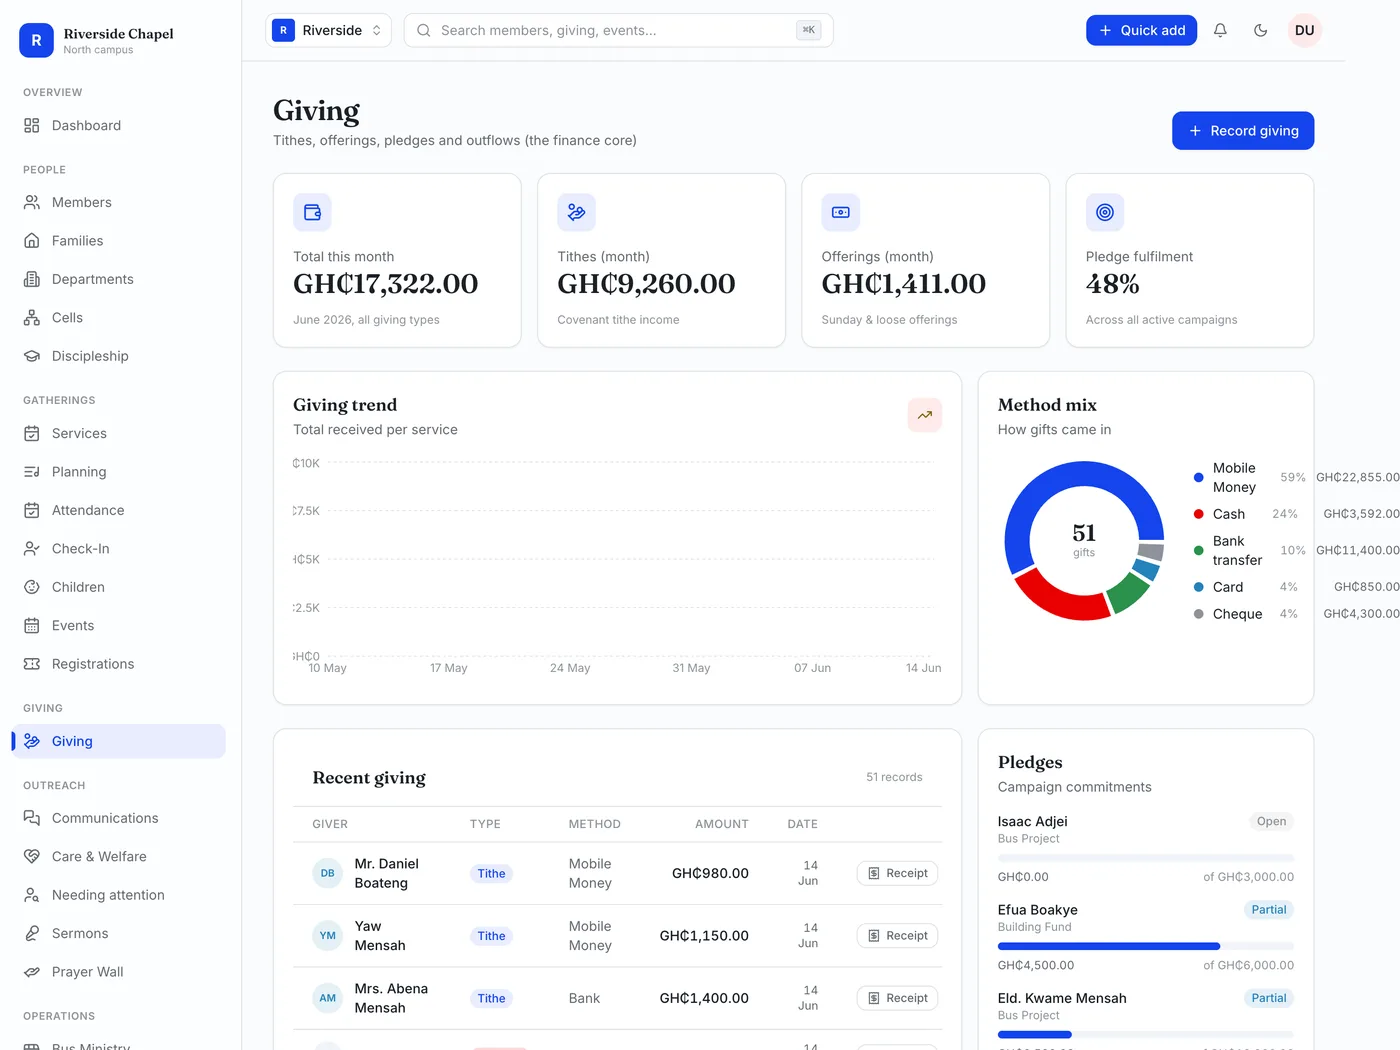
Task: Click the YM avatar for Yaw Mensah
Action: pos(327,936)
